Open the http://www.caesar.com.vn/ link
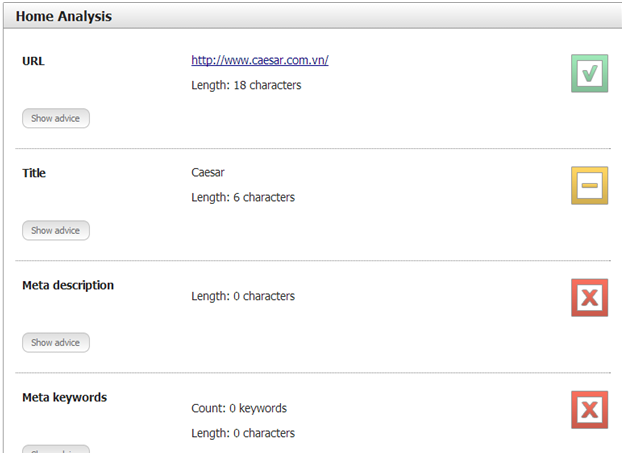Viewport: 622px width, 455px height. coord(259,60)
